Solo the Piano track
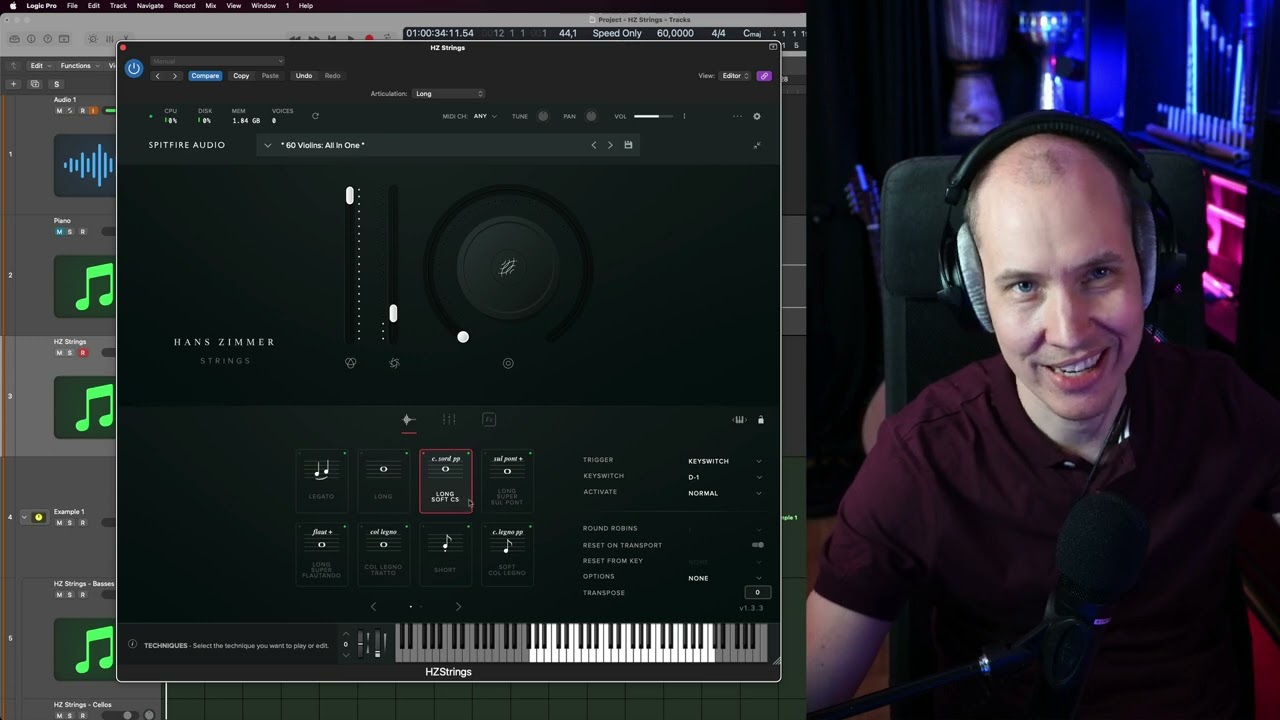The height and width of the screenshot is (720, 1280). point(70,232)
